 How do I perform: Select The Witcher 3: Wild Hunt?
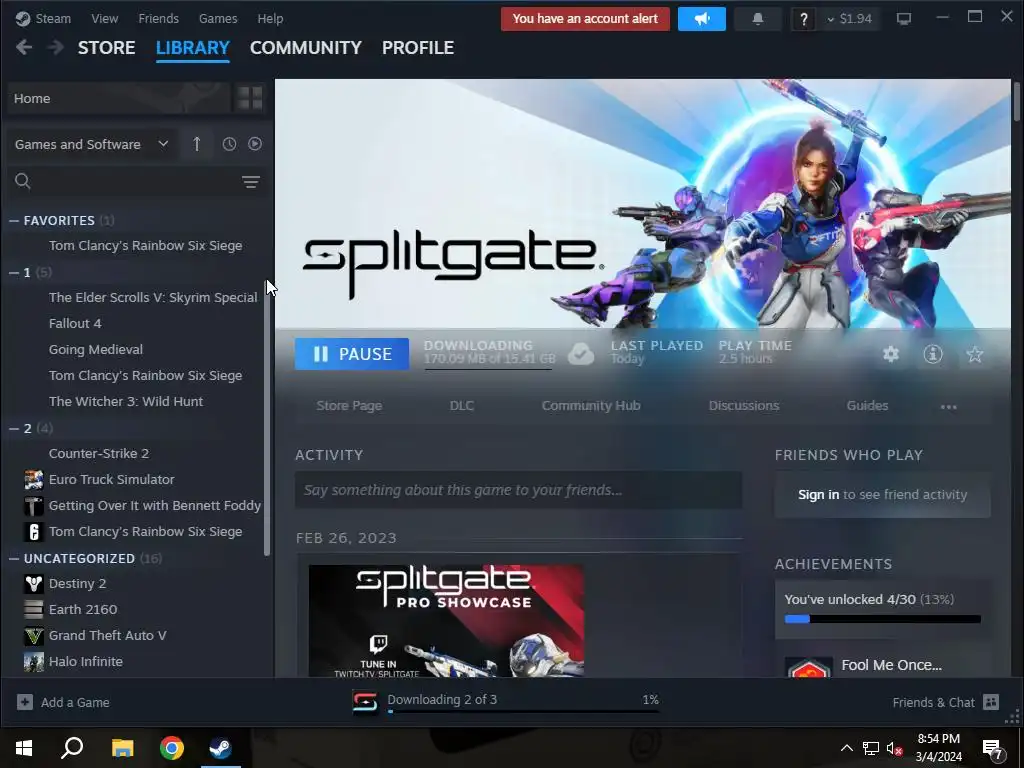coord(126,402)
